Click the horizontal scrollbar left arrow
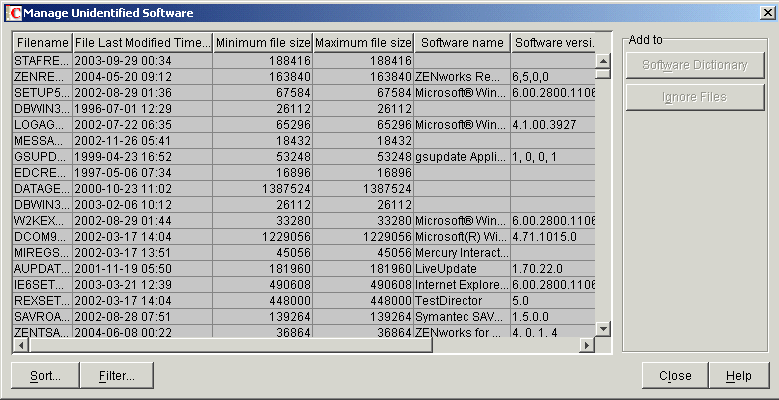 (x=21, y=345)
